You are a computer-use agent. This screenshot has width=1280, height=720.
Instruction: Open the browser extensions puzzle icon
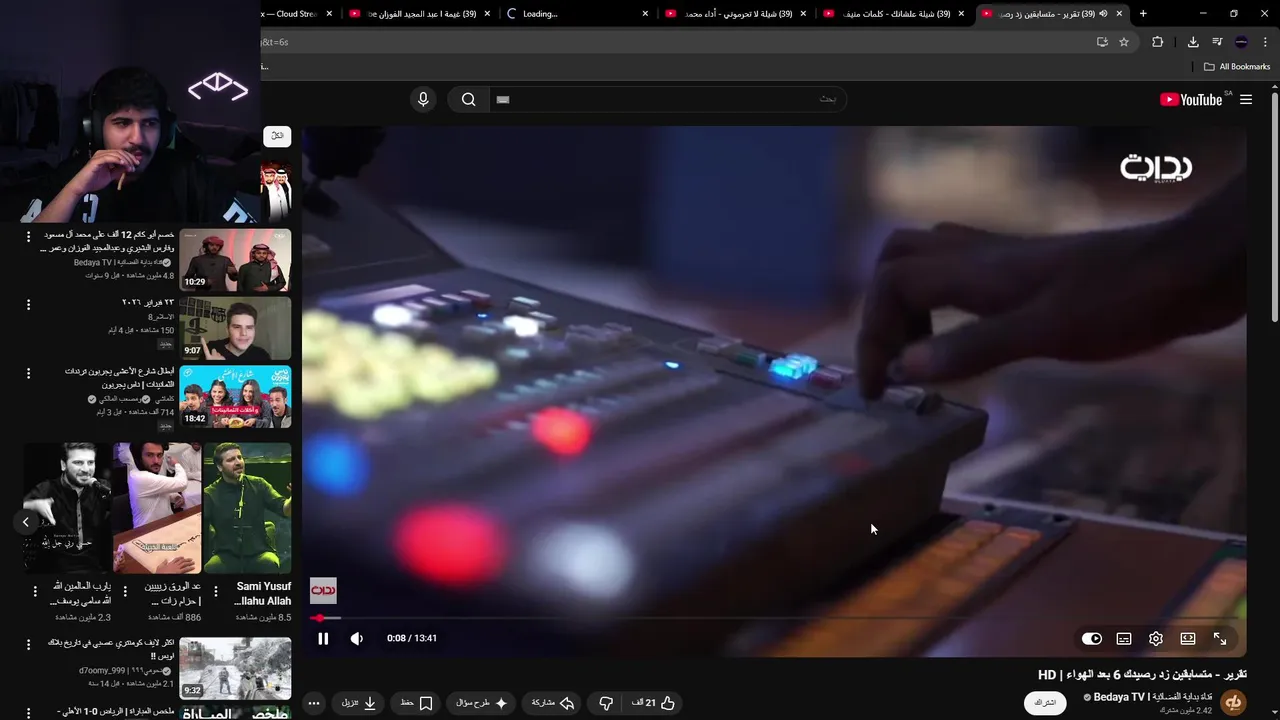click(x=1158, y=42)
